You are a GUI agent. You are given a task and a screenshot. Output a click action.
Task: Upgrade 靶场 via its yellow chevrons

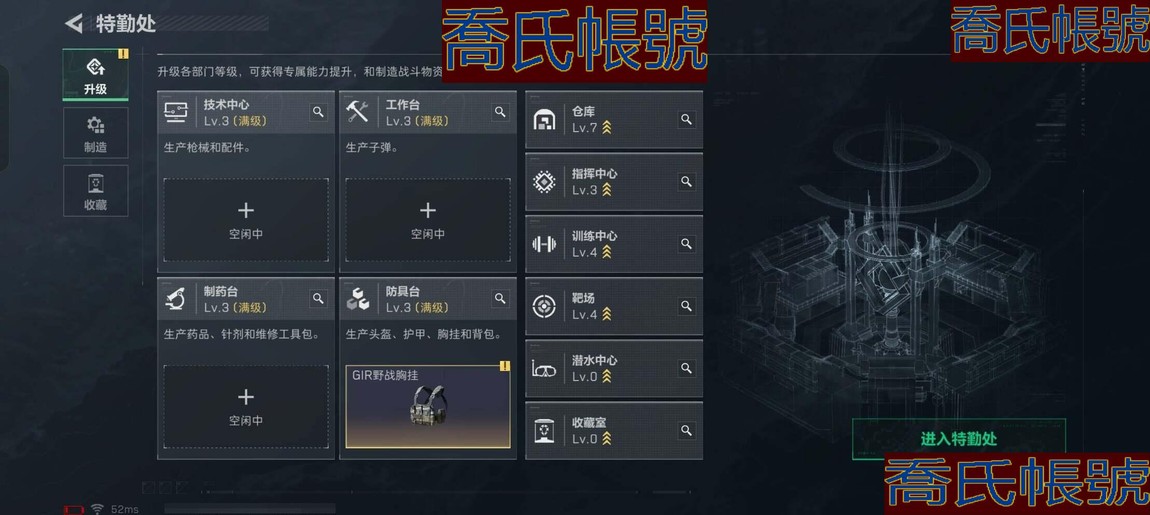tap(607, 315)
